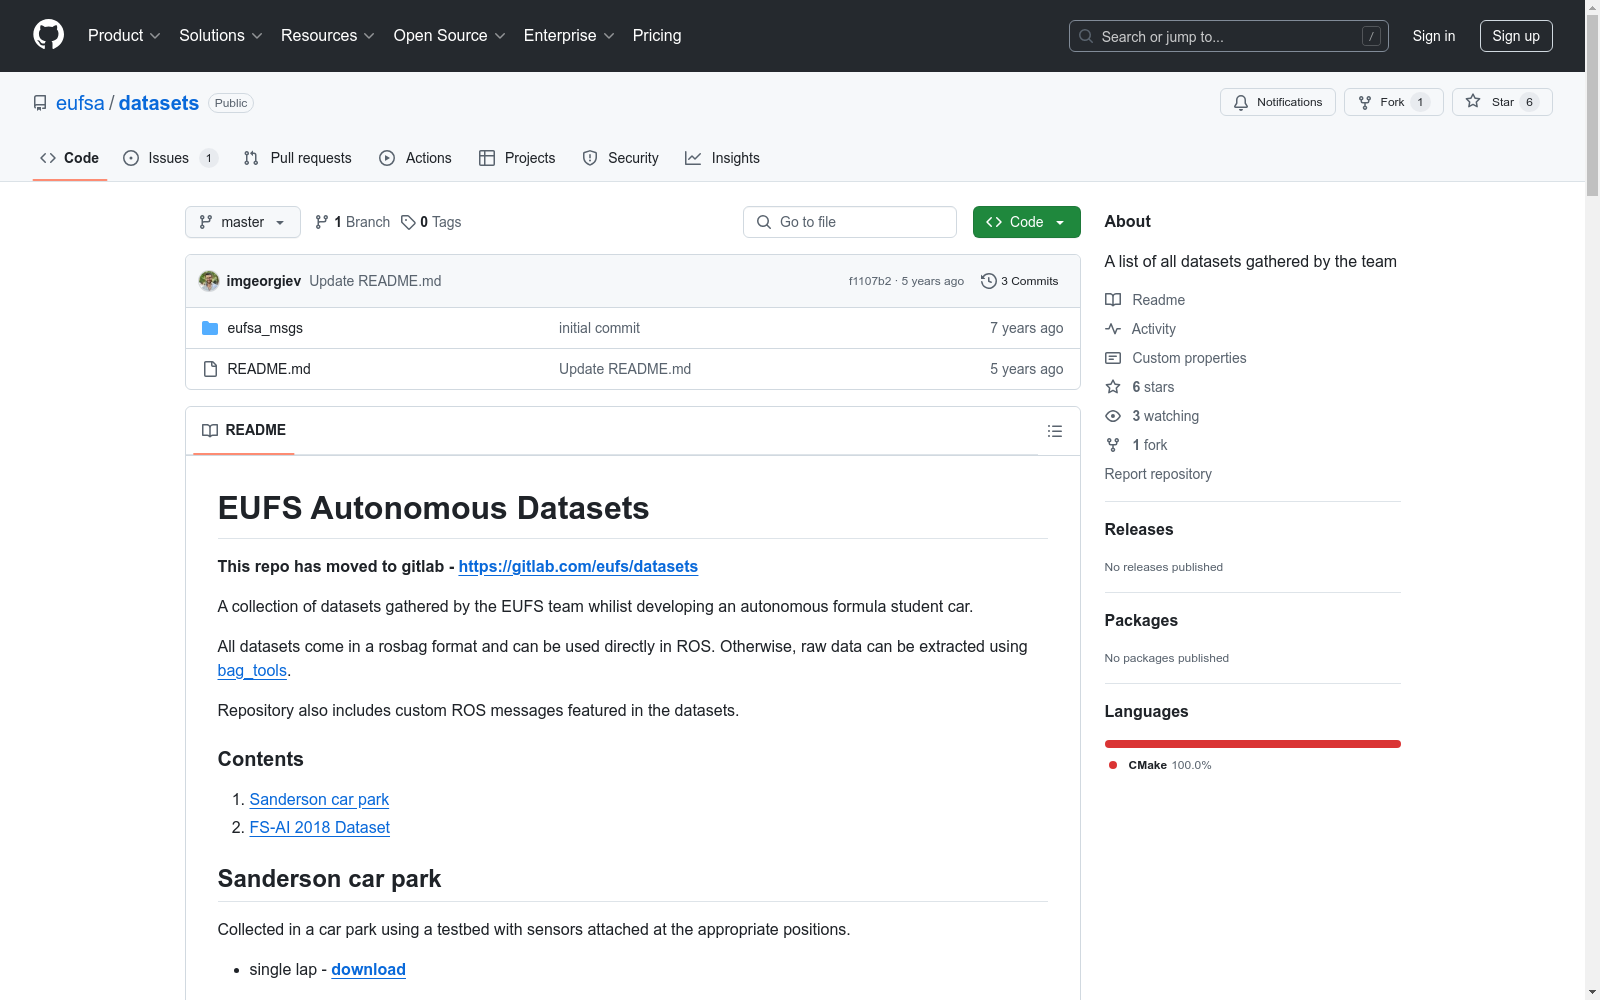
Task: Open the README.md file name
Action: click(x=269, y=369)
